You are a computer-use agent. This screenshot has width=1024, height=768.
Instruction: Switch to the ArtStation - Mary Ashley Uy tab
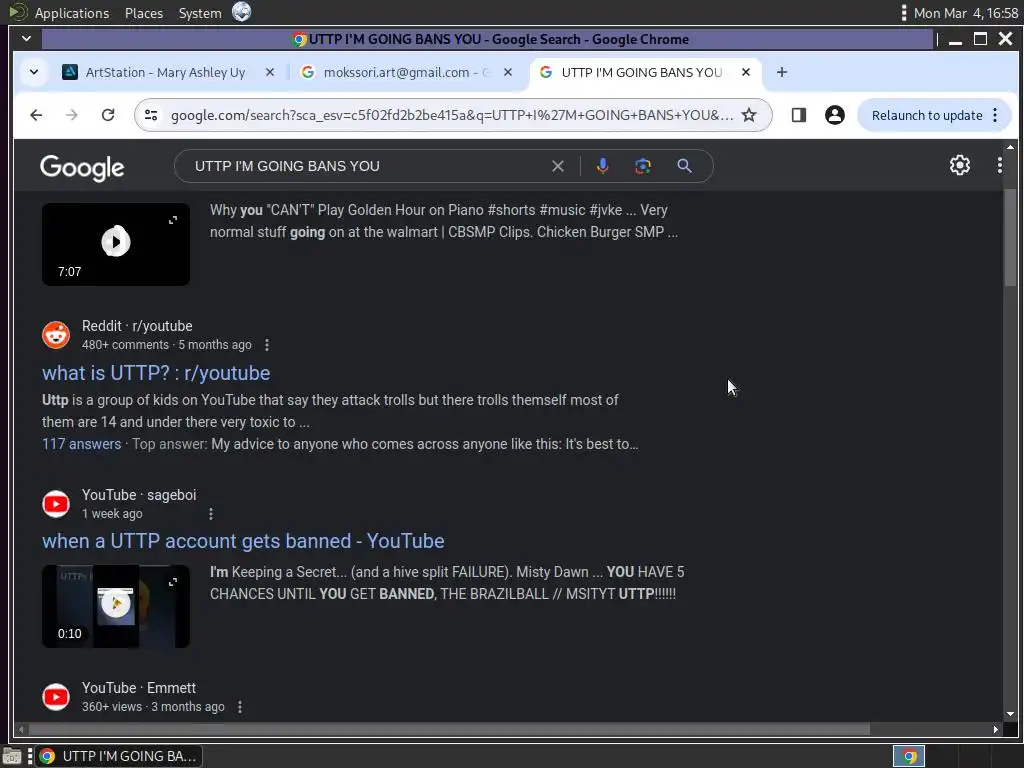(x=165, y=72)
